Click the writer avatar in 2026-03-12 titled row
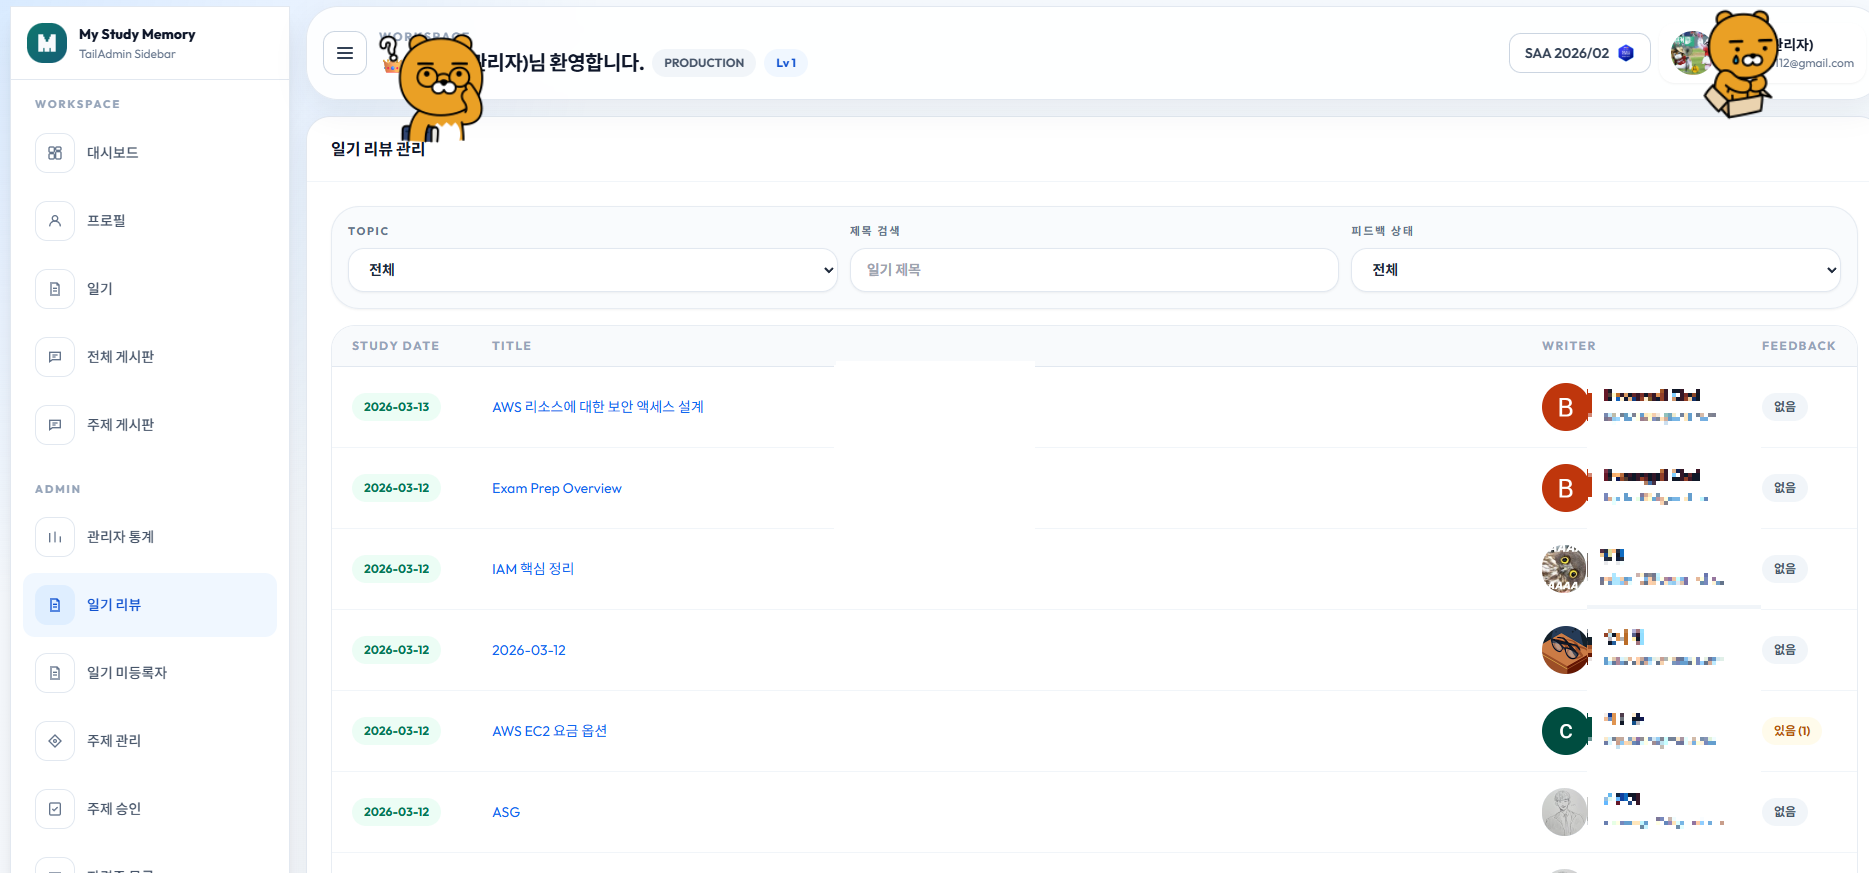Viewport: 1869px width, 873px height. [x=1566, y=650]
